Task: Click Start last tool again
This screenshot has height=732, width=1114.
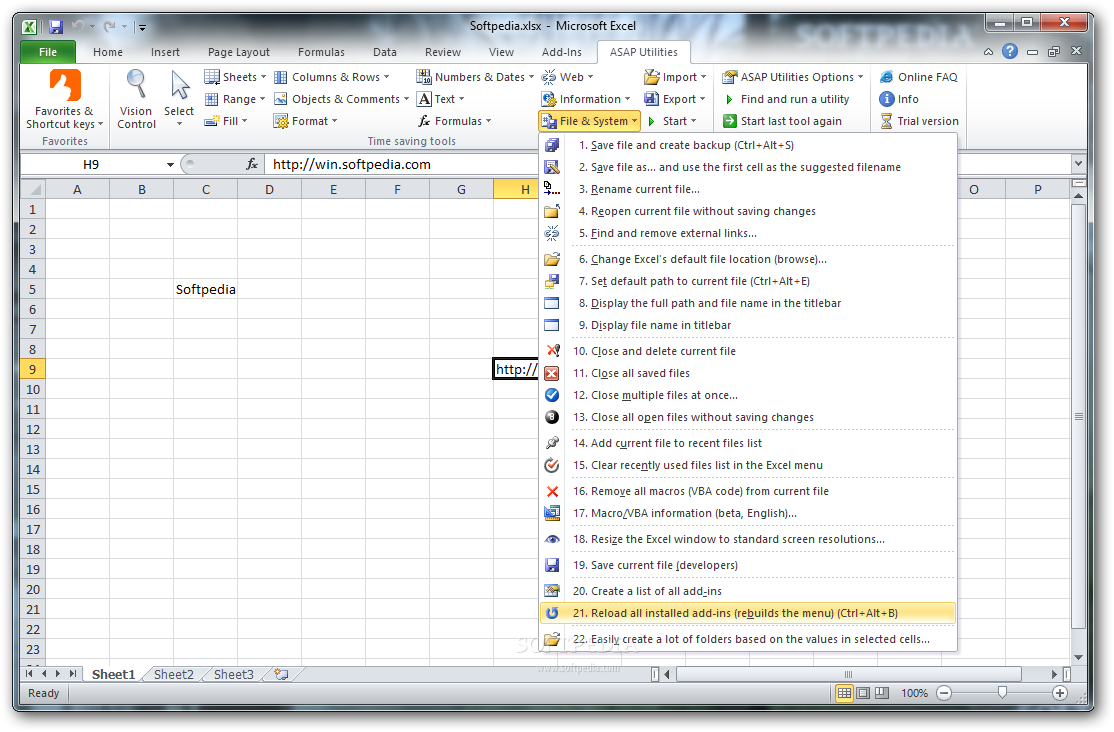Action: click(x=782, y=121)
